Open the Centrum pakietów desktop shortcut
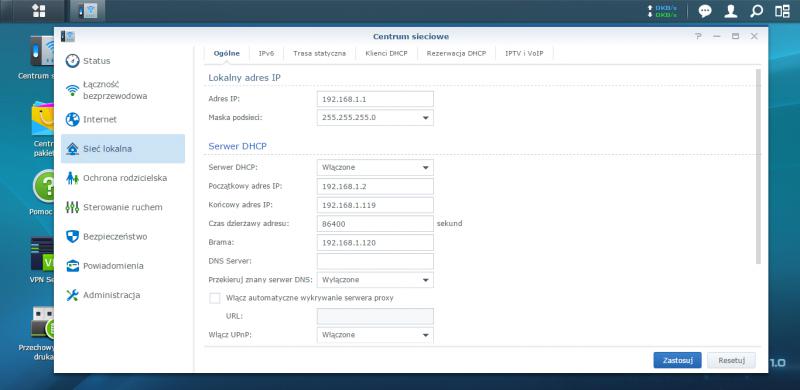The width and height of the screenshot is (800, 390). click(43, 129)
